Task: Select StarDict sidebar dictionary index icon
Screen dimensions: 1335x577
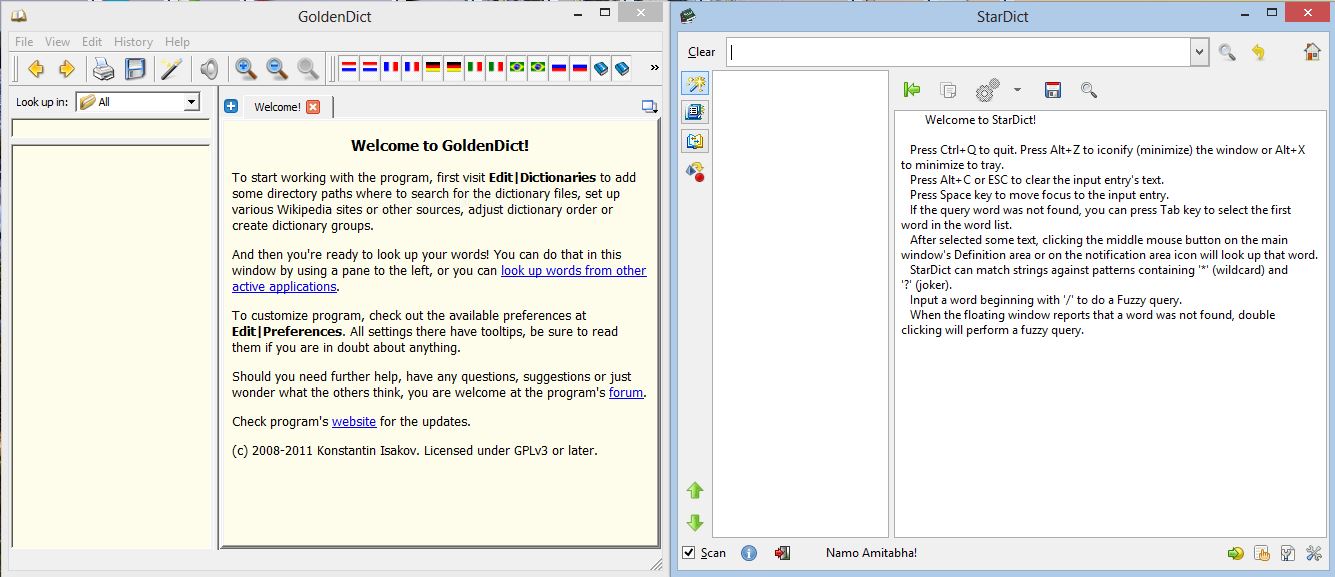Action: [695, 112]
